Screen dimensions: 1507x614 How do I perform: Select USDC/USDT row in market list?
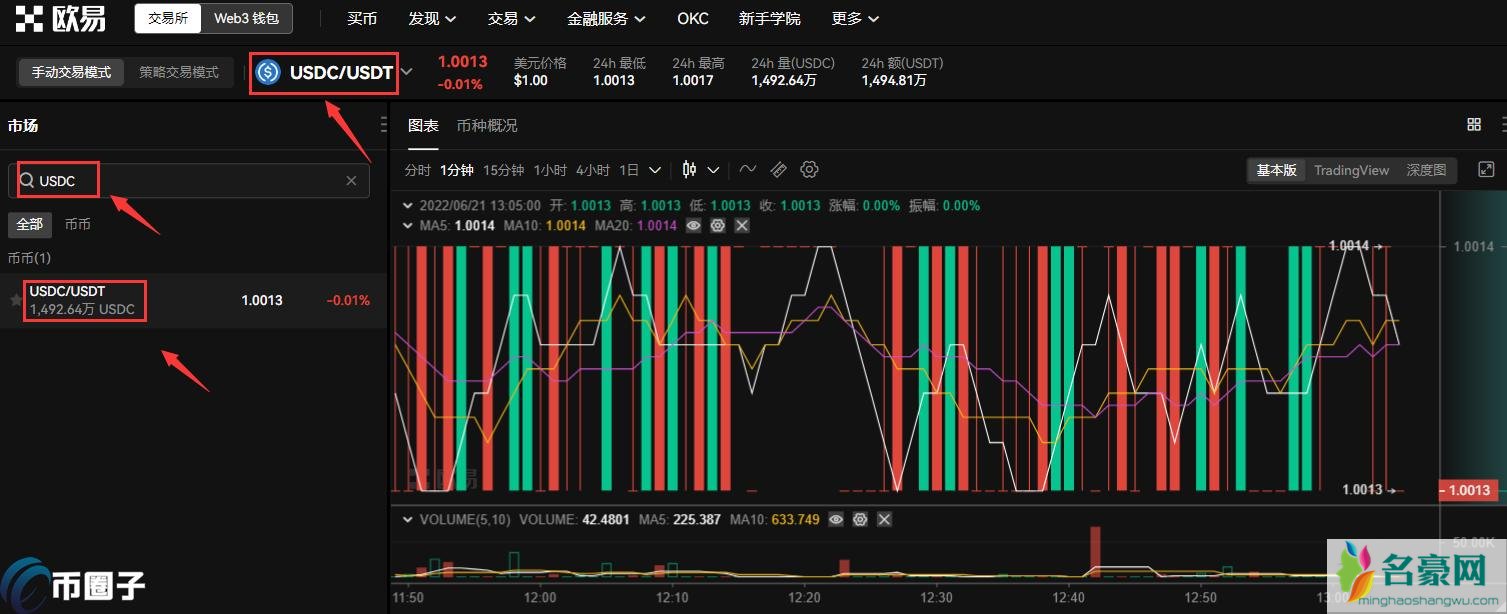coord(193,300)
